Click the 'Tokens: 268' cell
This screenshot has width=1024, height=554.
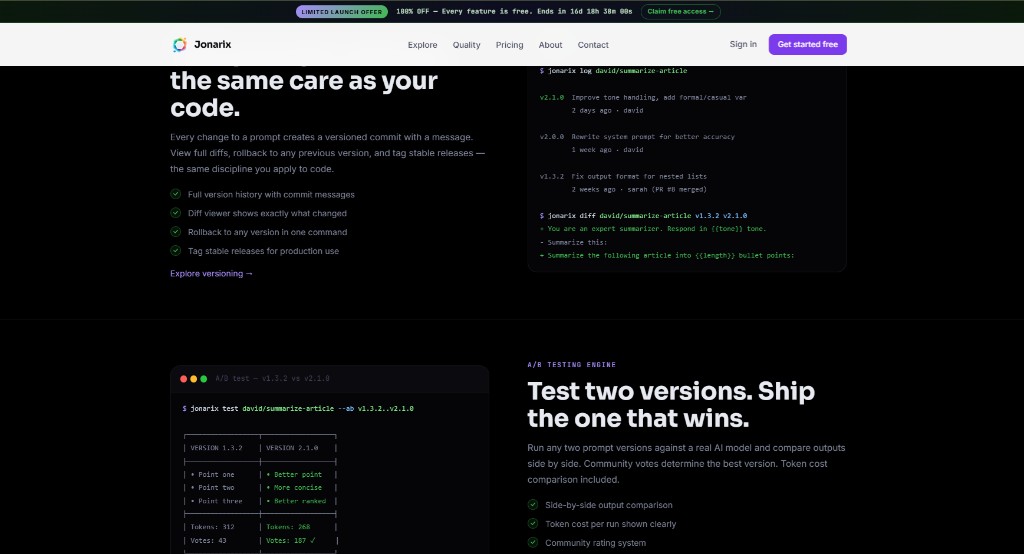(288, 527)
